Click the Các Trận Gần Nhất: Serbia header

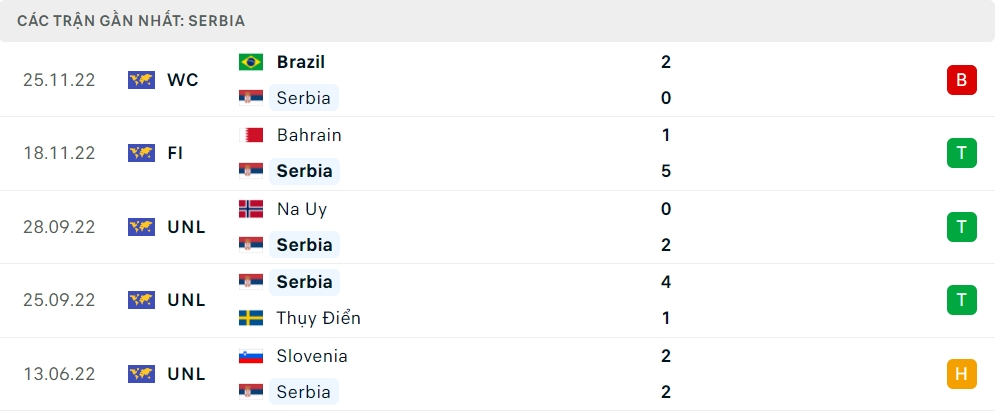pyautogui.click(x=131, y=20)
